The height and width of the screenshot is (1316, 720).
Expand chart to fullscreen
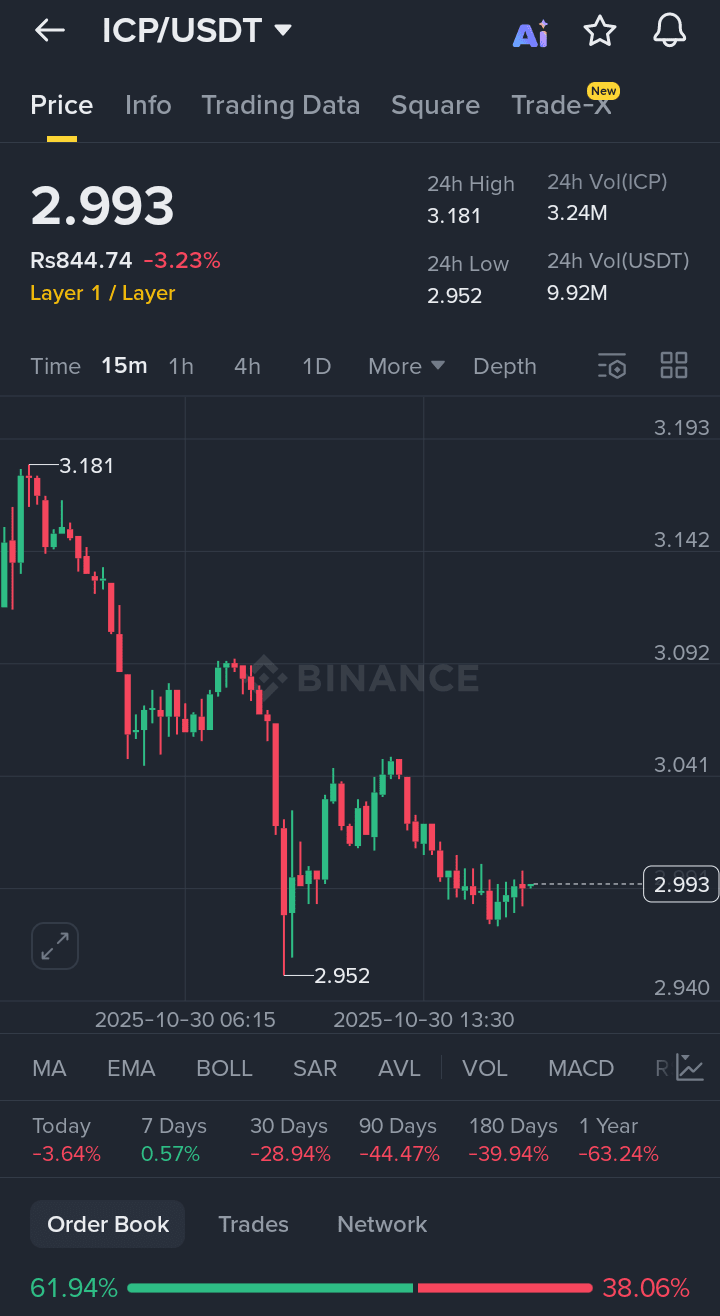pos(55,945)
